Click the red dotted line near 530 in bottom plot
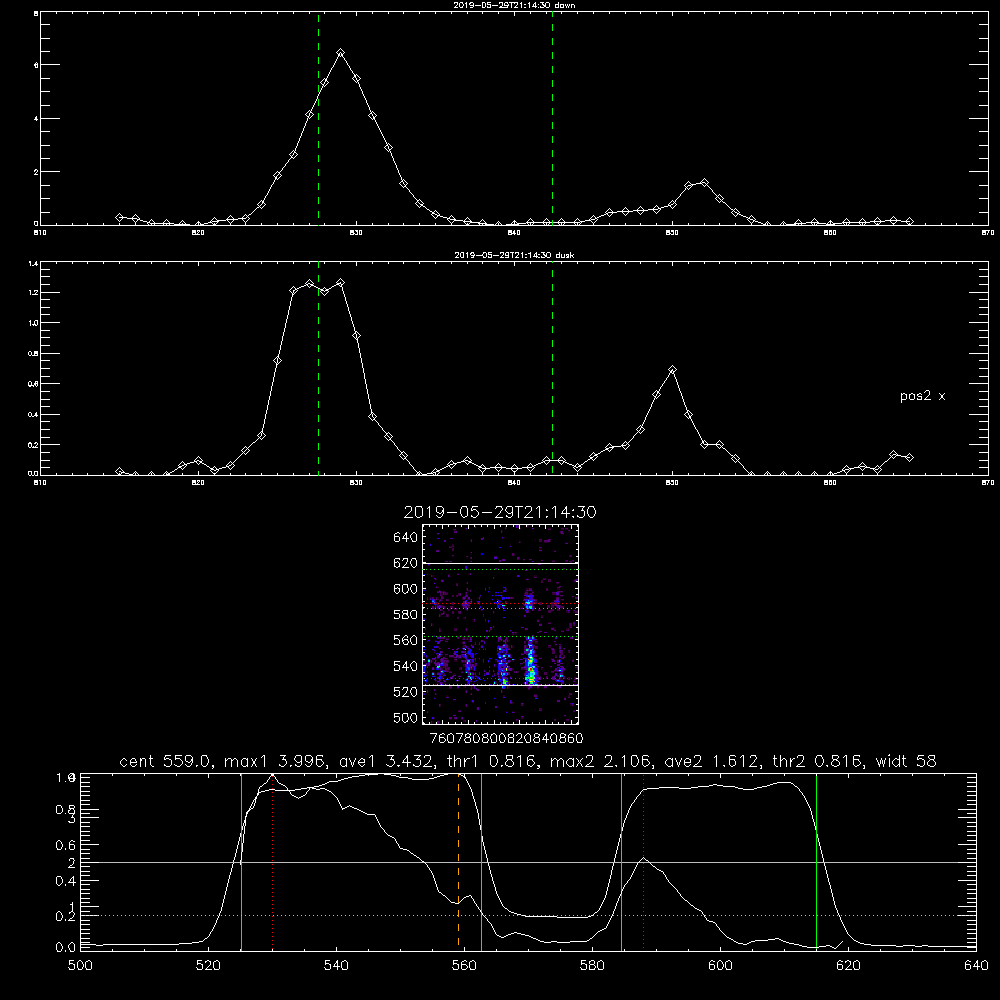 tap(273, 861)
